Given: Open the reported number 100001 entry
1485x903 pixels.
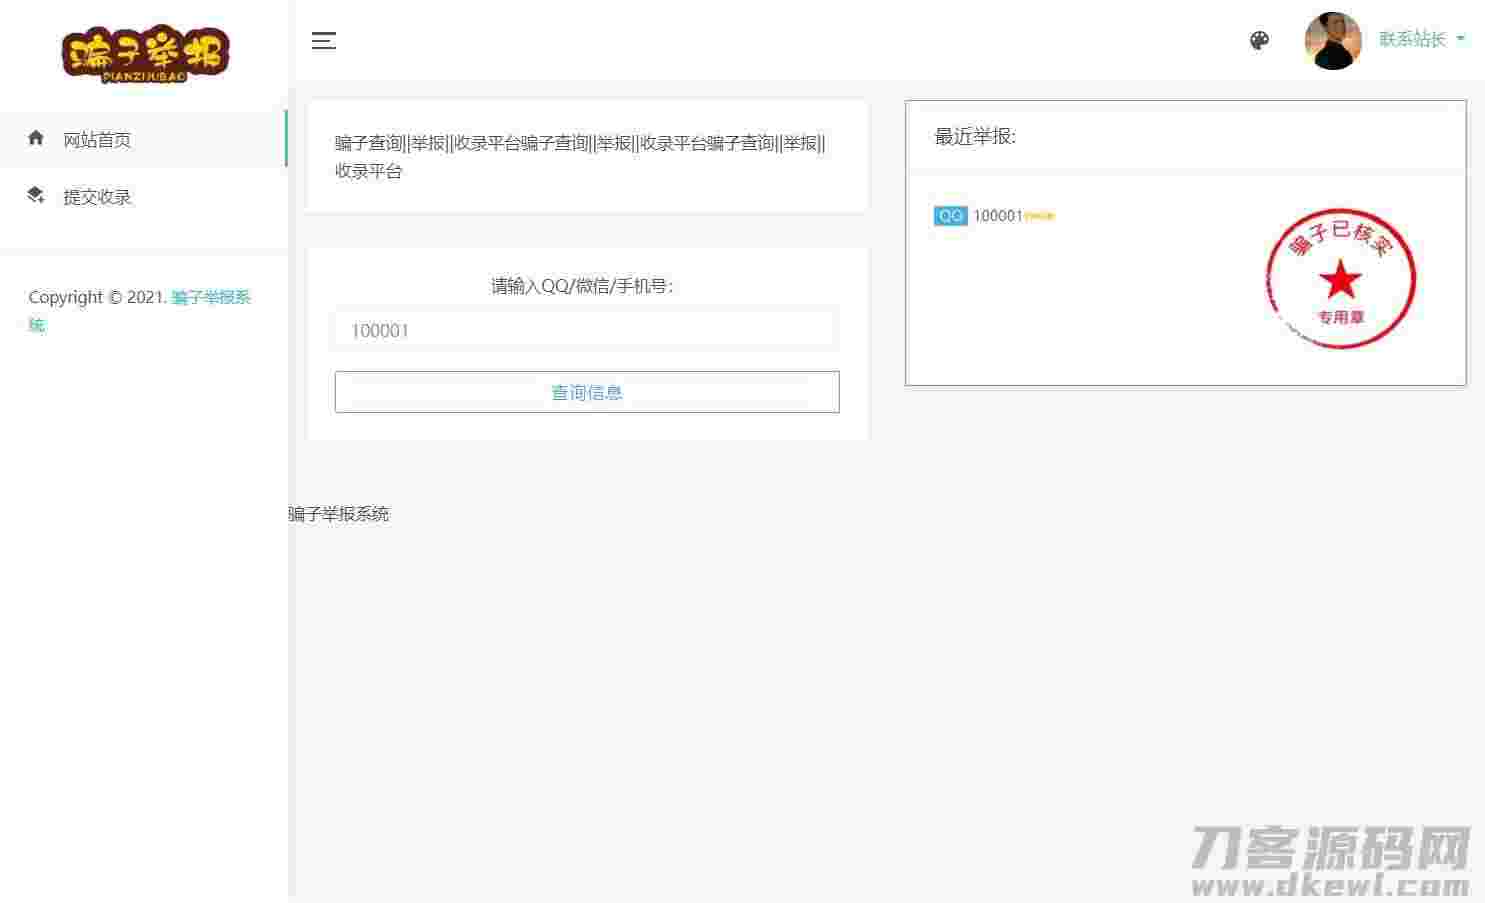Looking at the screenshot, I should coord(998,216).
